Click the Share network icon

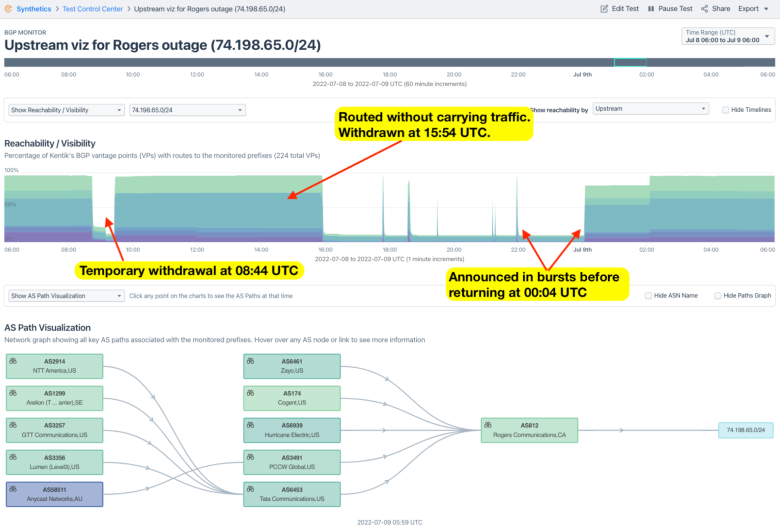704,8
